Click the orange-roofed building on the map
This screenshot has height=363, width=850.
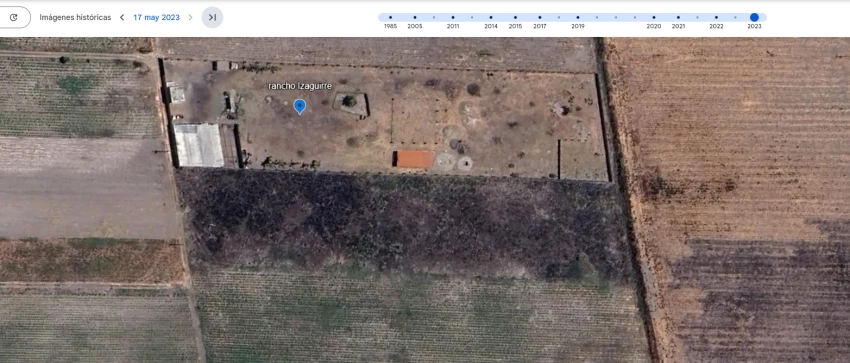[415, 159]
